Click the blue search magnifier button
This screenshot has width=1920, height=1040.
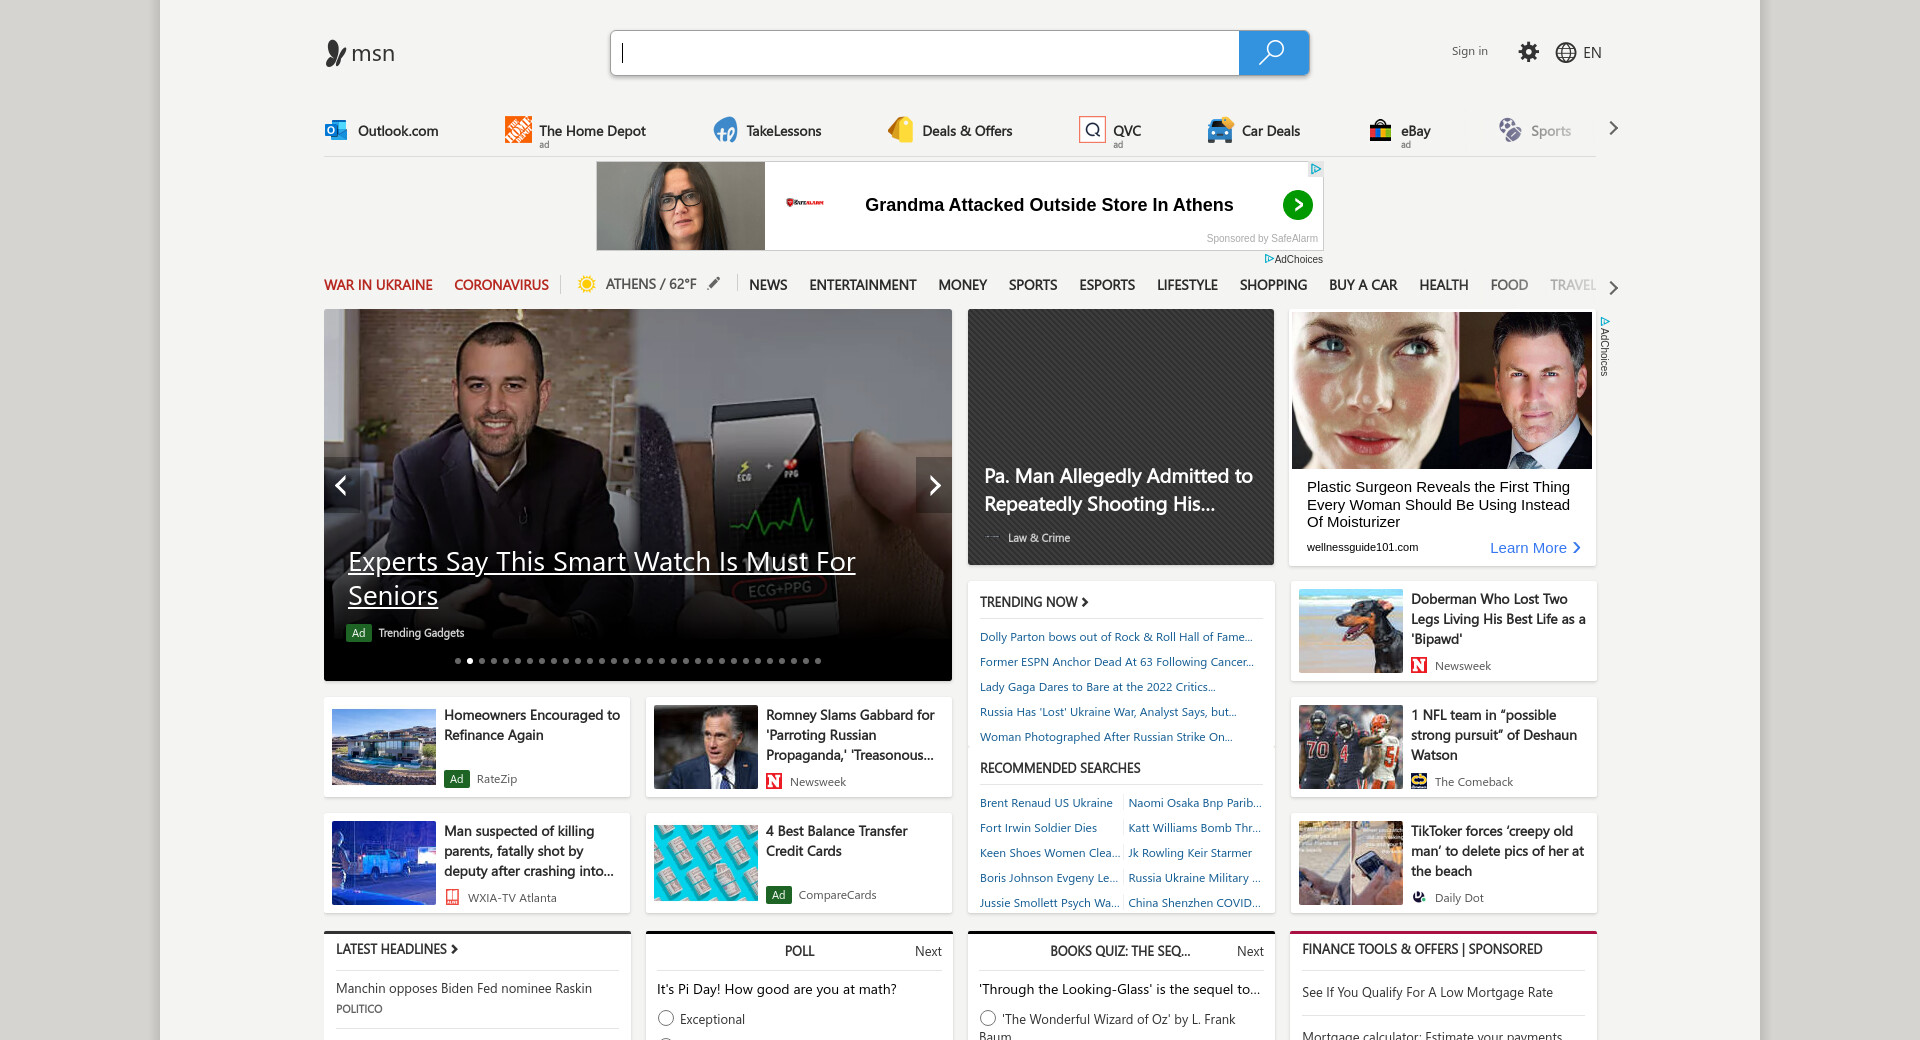coord(1273,53)
